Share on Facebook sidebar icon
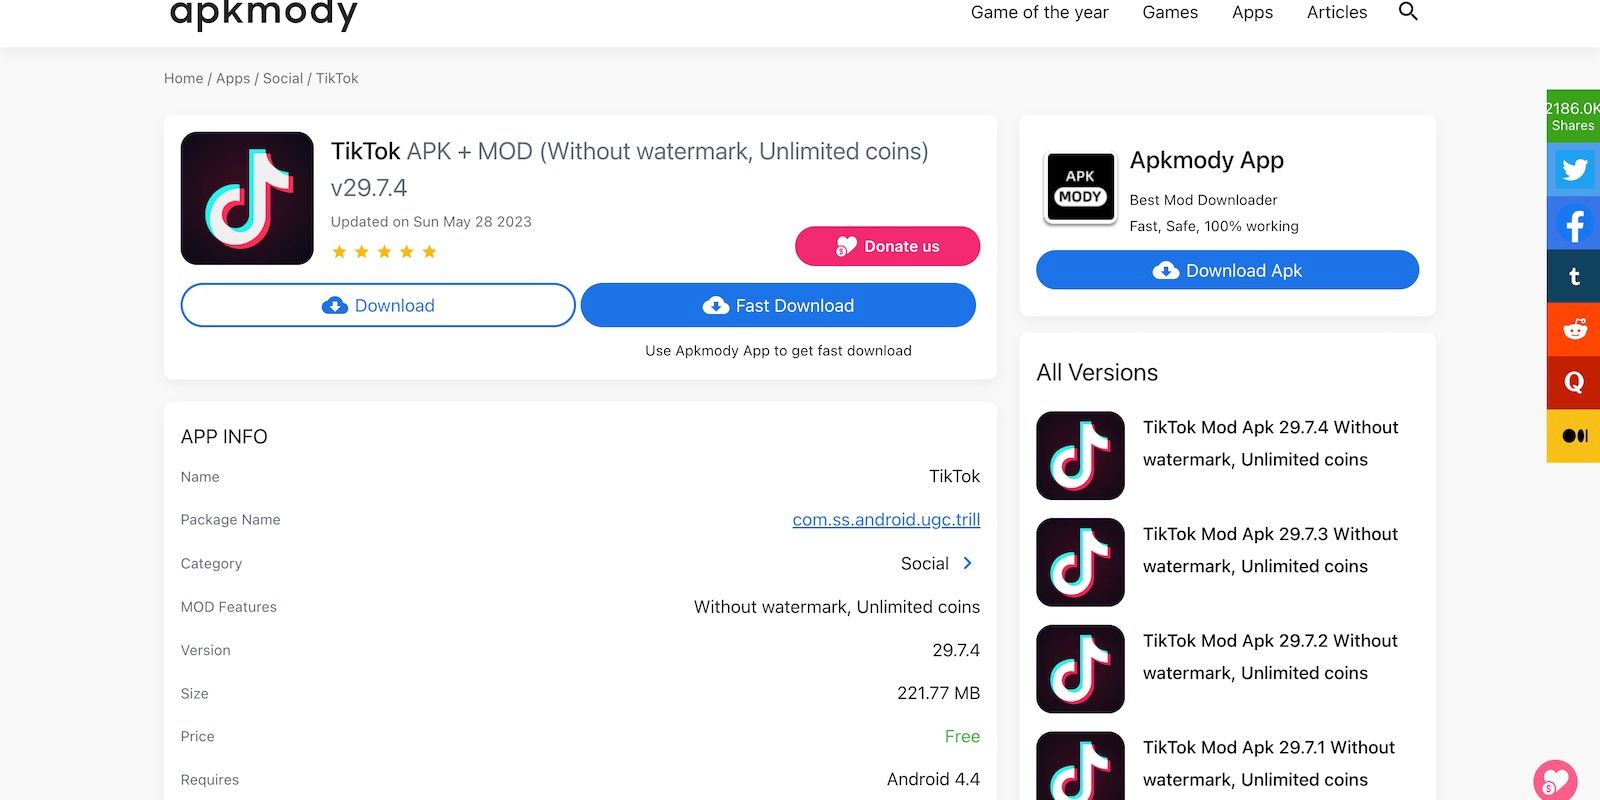The height and width of the screenshot is (800, 1600). pyautogui.click(x=1574, y=223)
